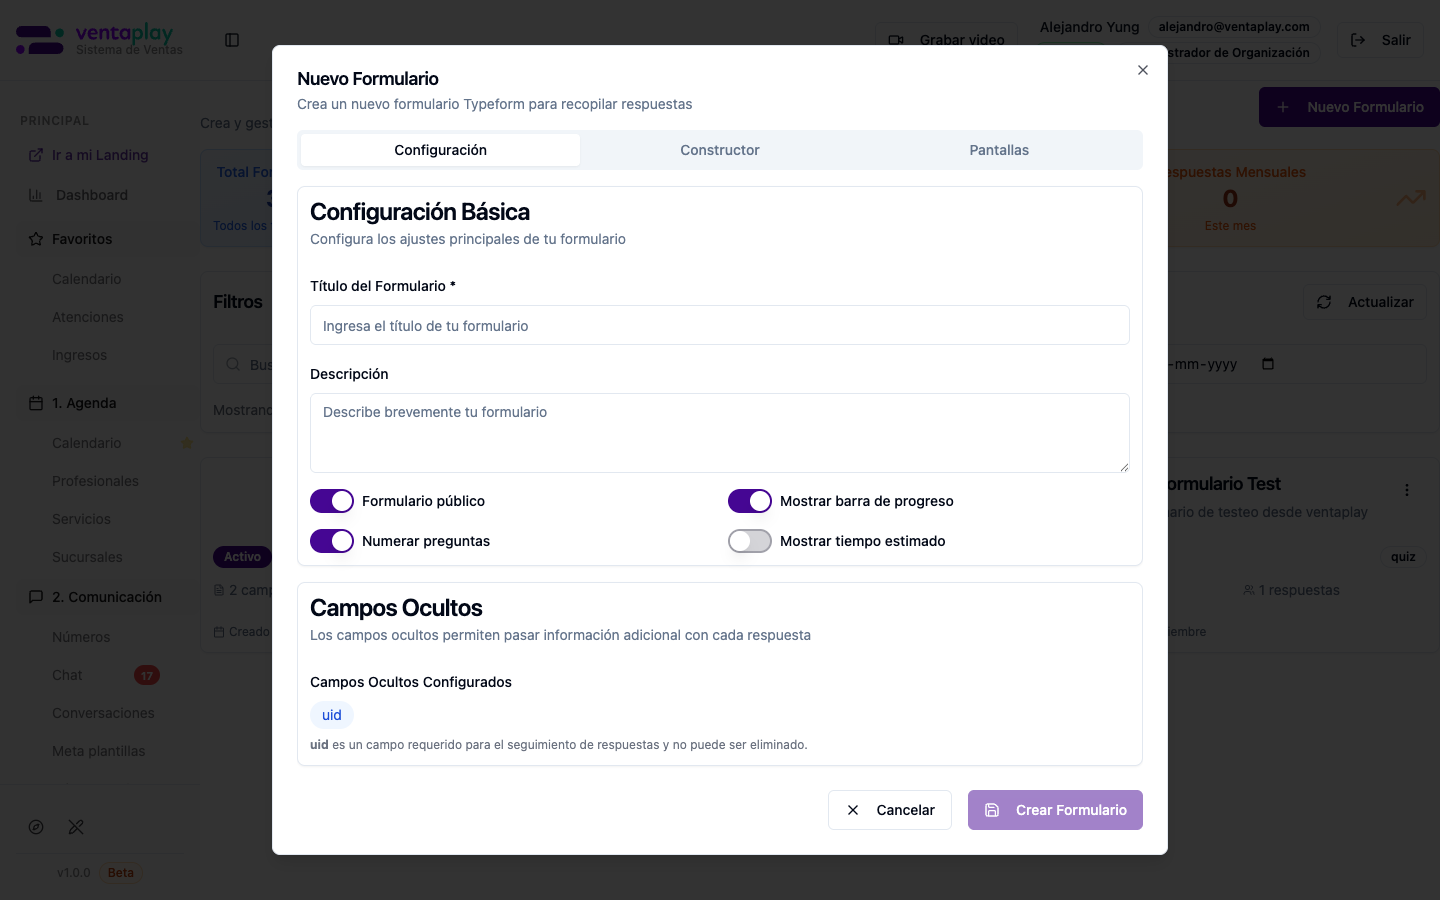1440x900 pixels.
Task: Open the calendar date picker icon
Action: tap(1268, 364)
